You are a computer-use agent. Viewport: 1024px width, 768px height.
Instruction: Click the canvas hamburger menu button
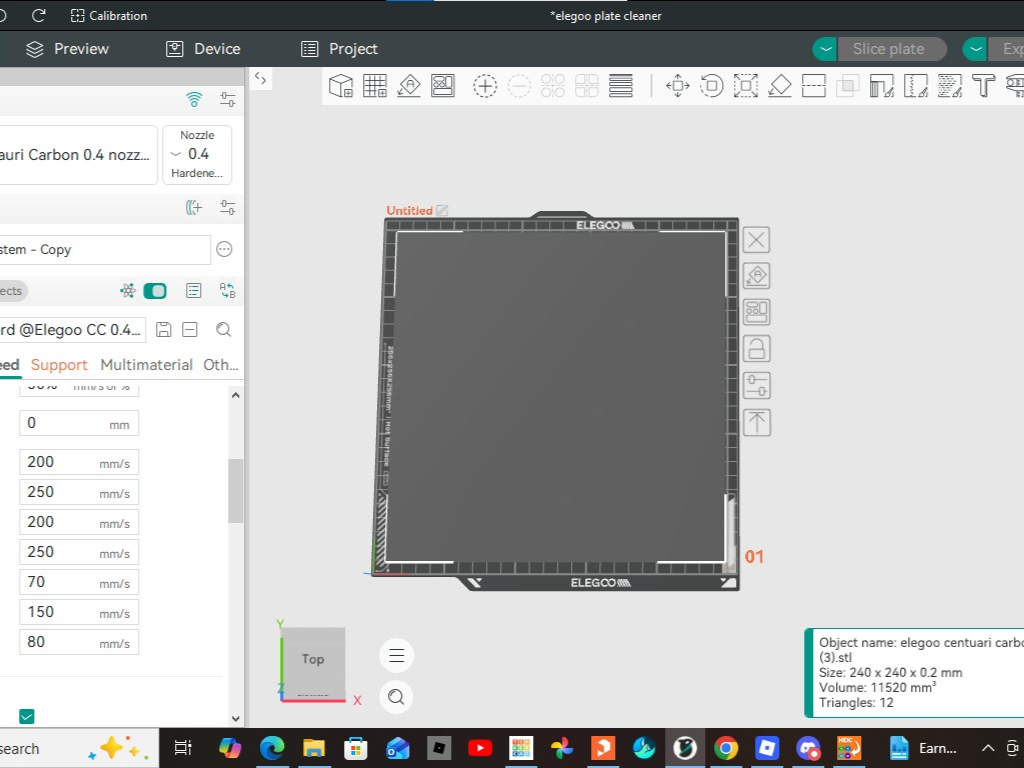pos(396,656)
